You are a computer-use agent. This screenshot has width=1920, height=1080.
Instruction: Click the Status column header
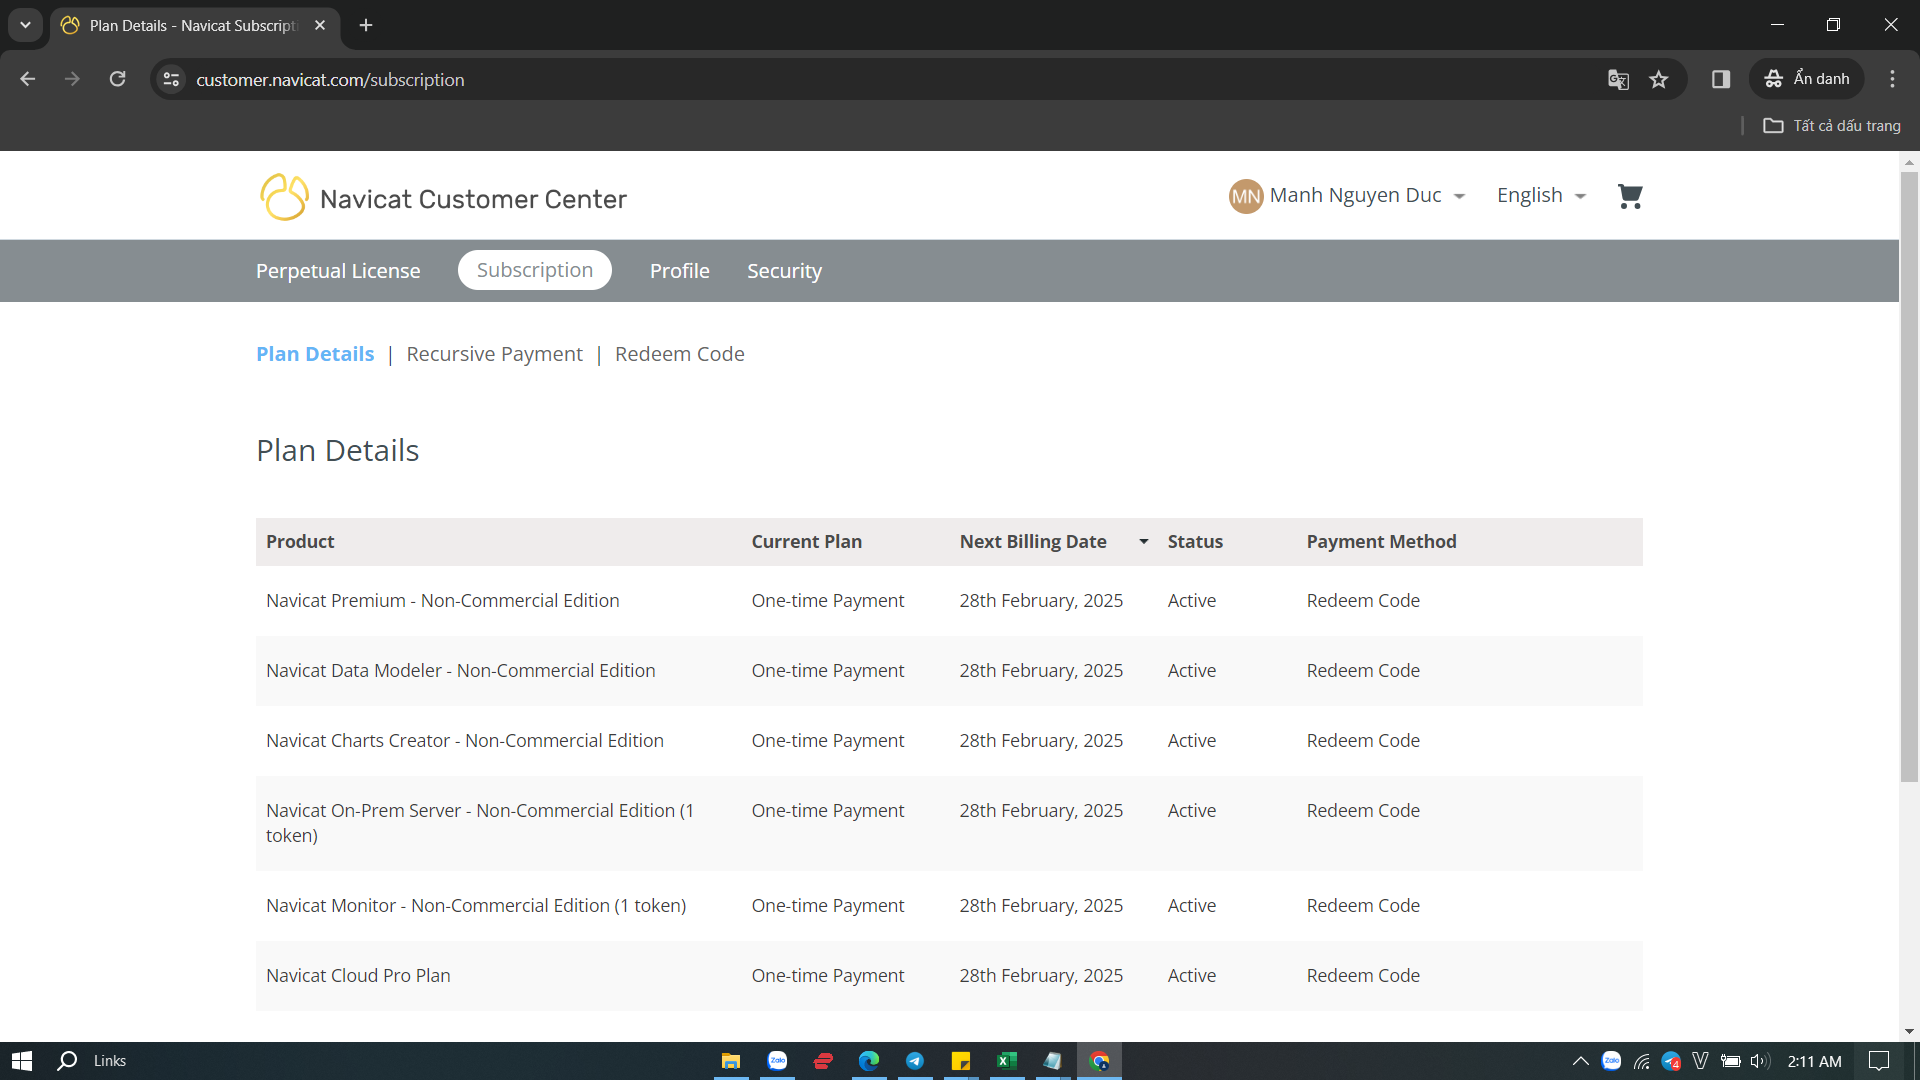click(1195, 541)
